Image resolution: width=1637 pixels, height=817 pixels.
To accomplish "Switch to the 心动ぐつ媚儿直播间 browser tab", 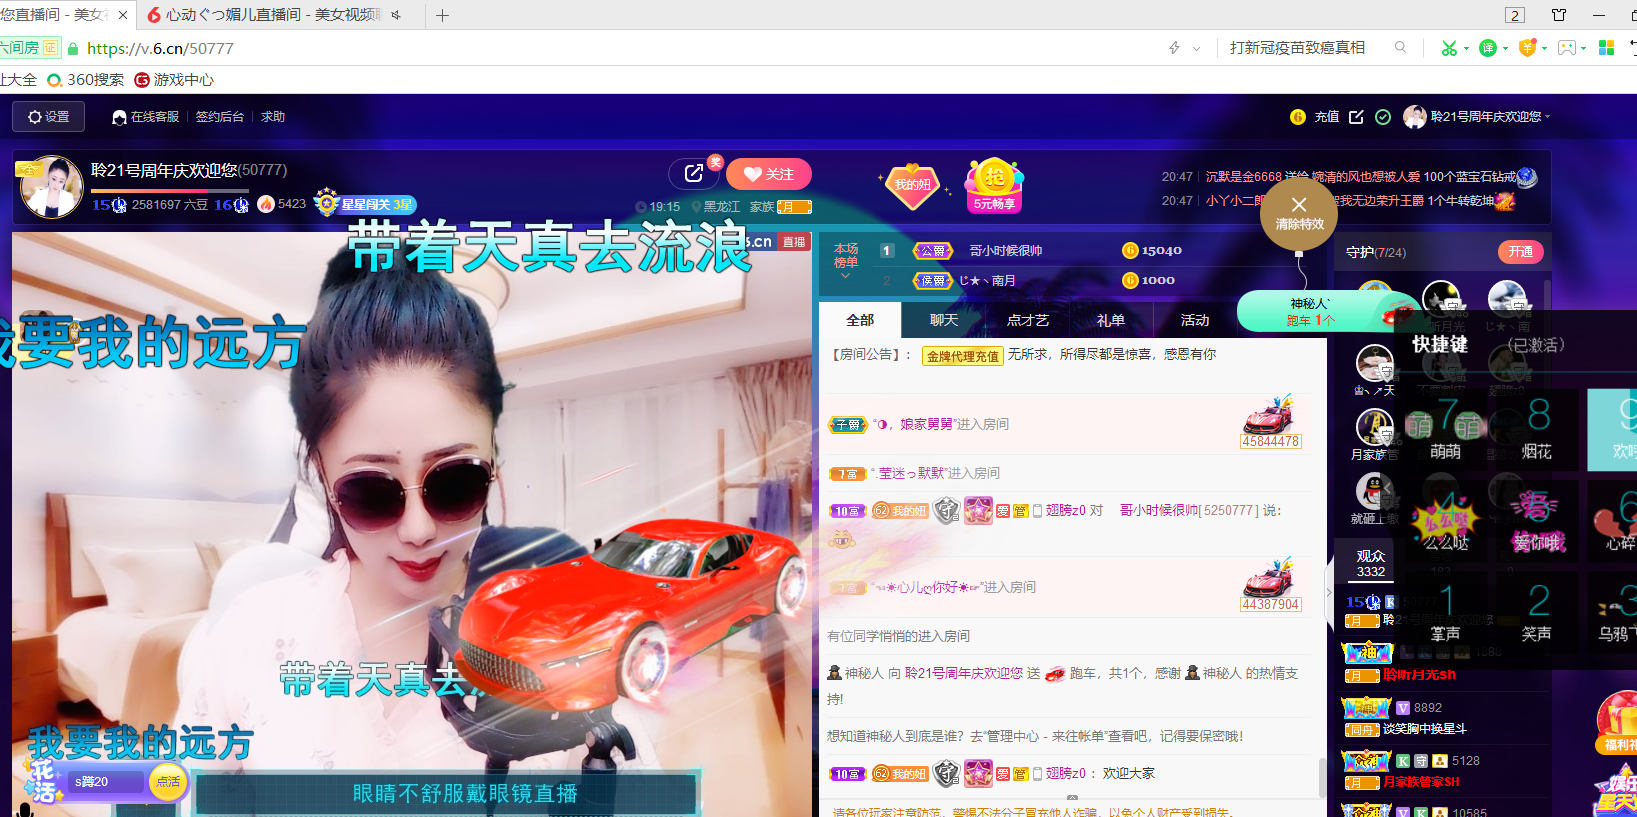I will pyautogui.click(x=274, y=15).
